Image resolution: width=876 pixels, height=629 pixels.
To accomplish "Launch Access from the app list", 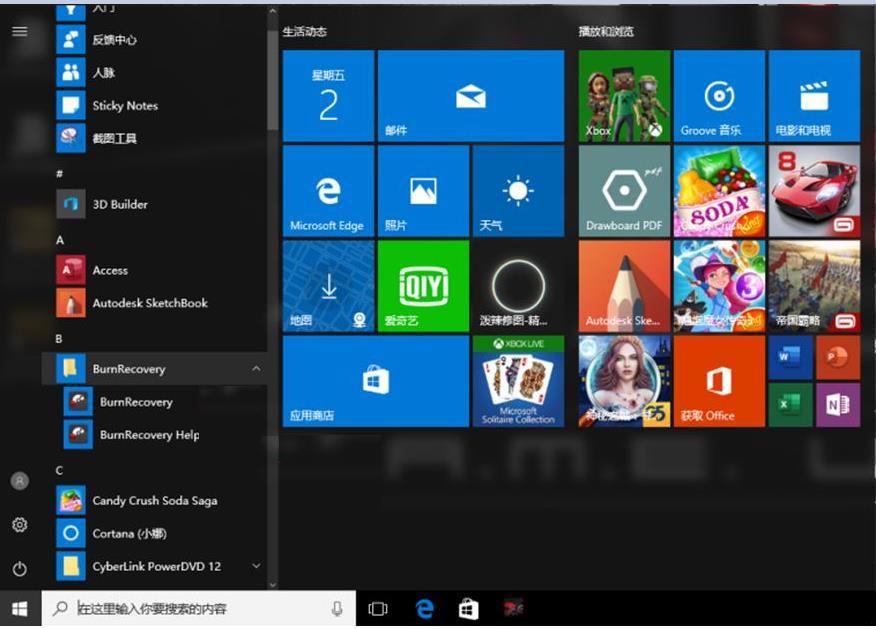I will tap(110, 270).
